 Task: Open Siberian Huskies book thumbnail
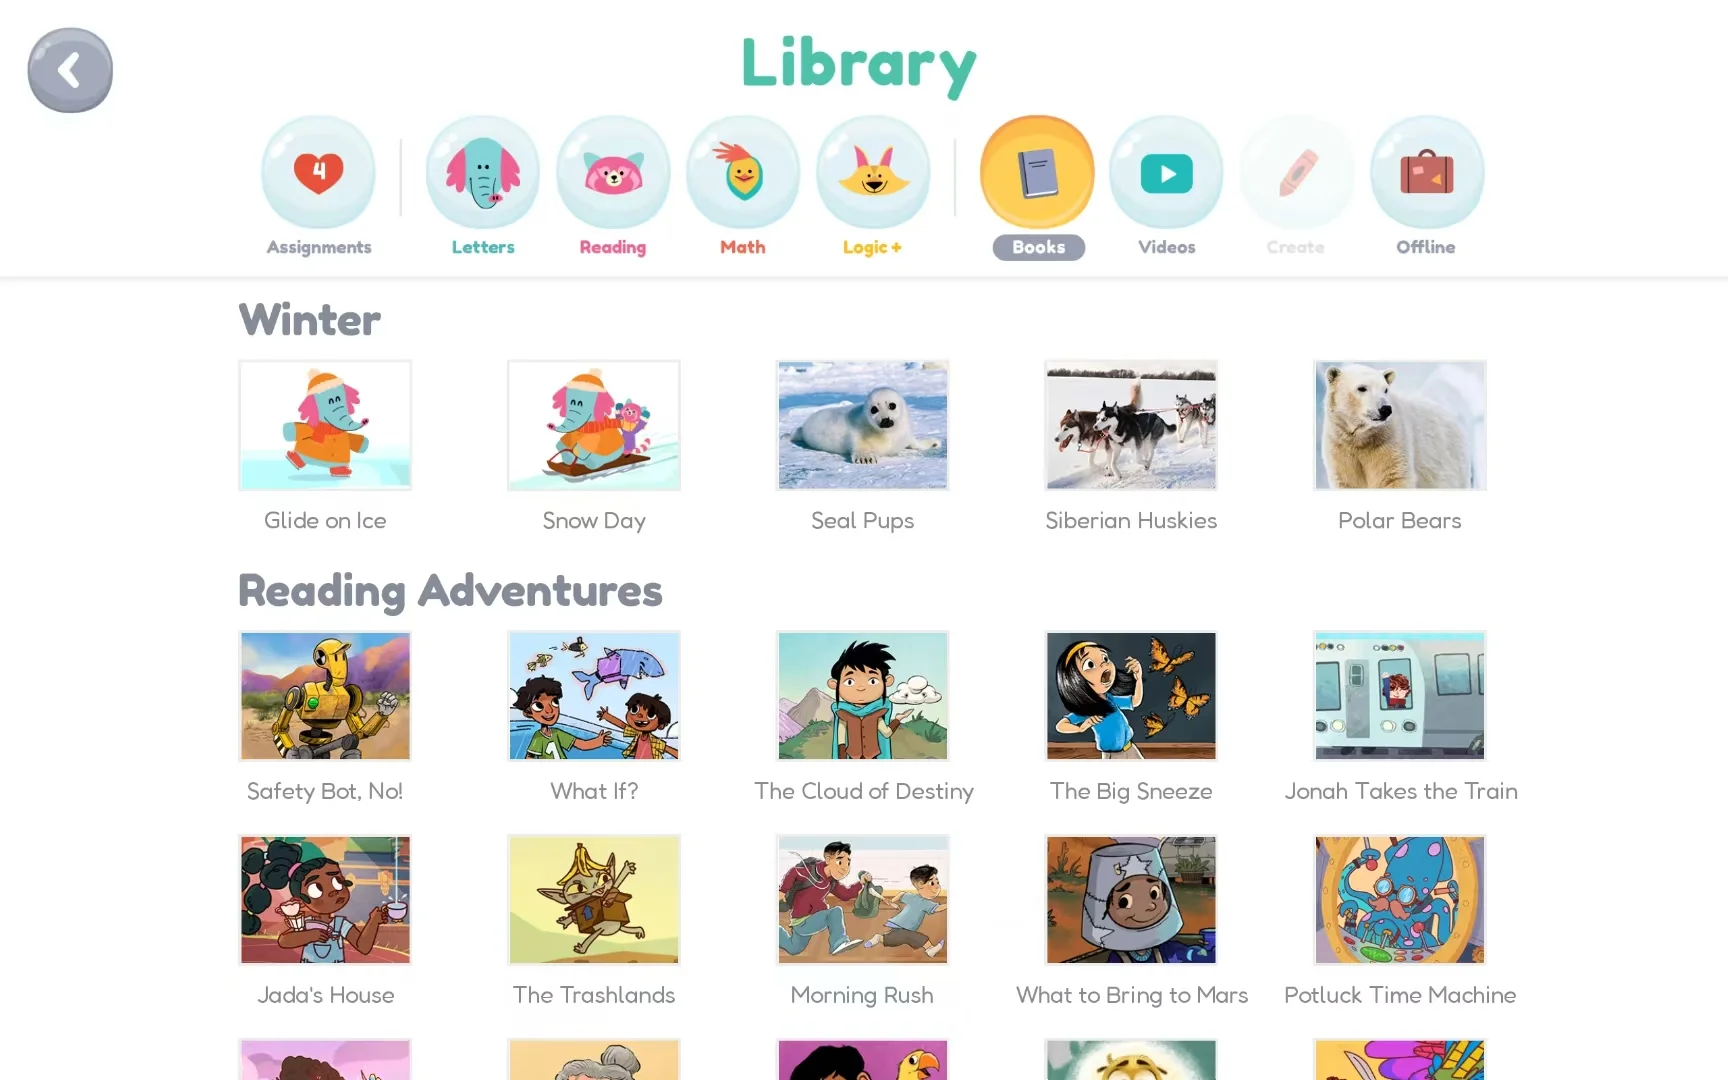(1131, 425)
